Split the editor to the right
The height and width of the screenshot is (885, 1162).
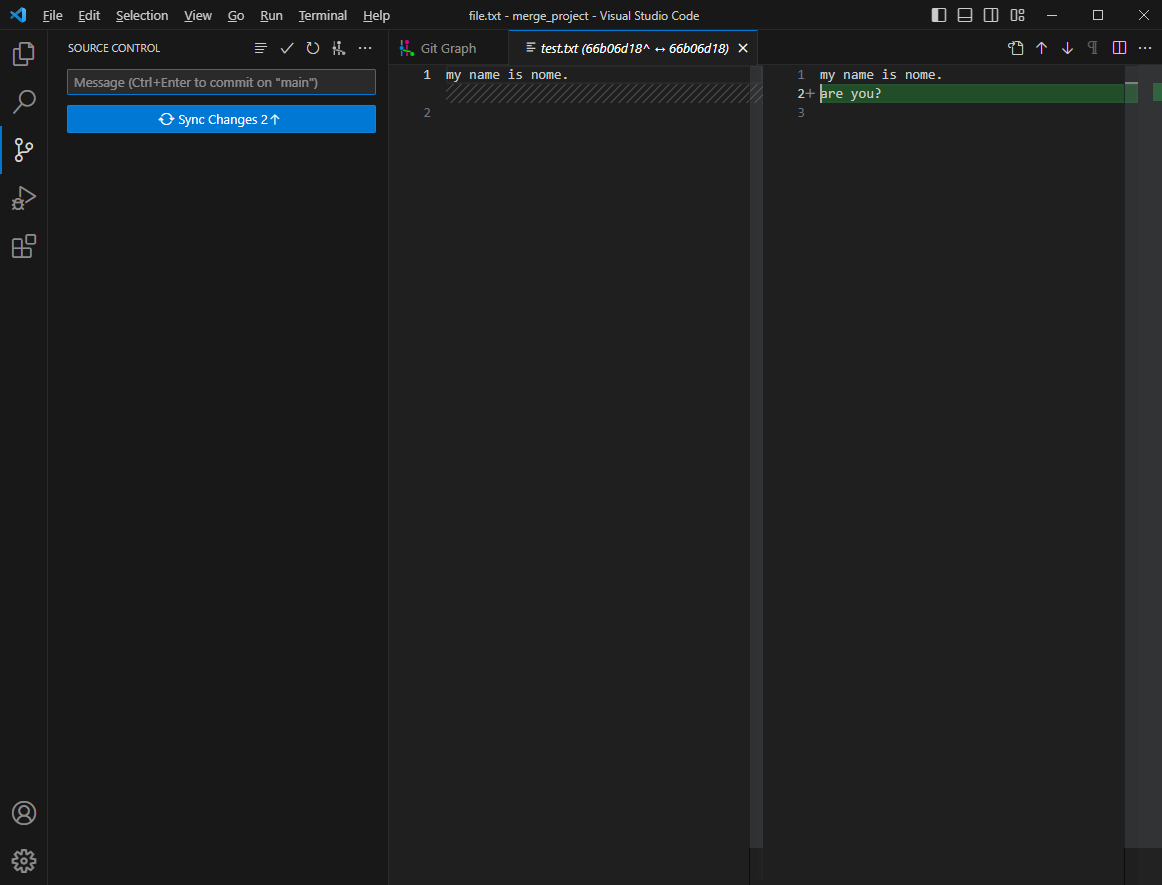(1120, 48)
